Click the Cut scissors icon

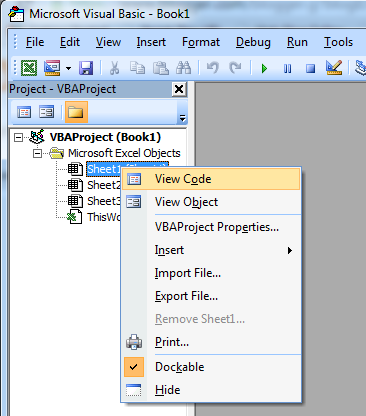(x=114, y=68)
